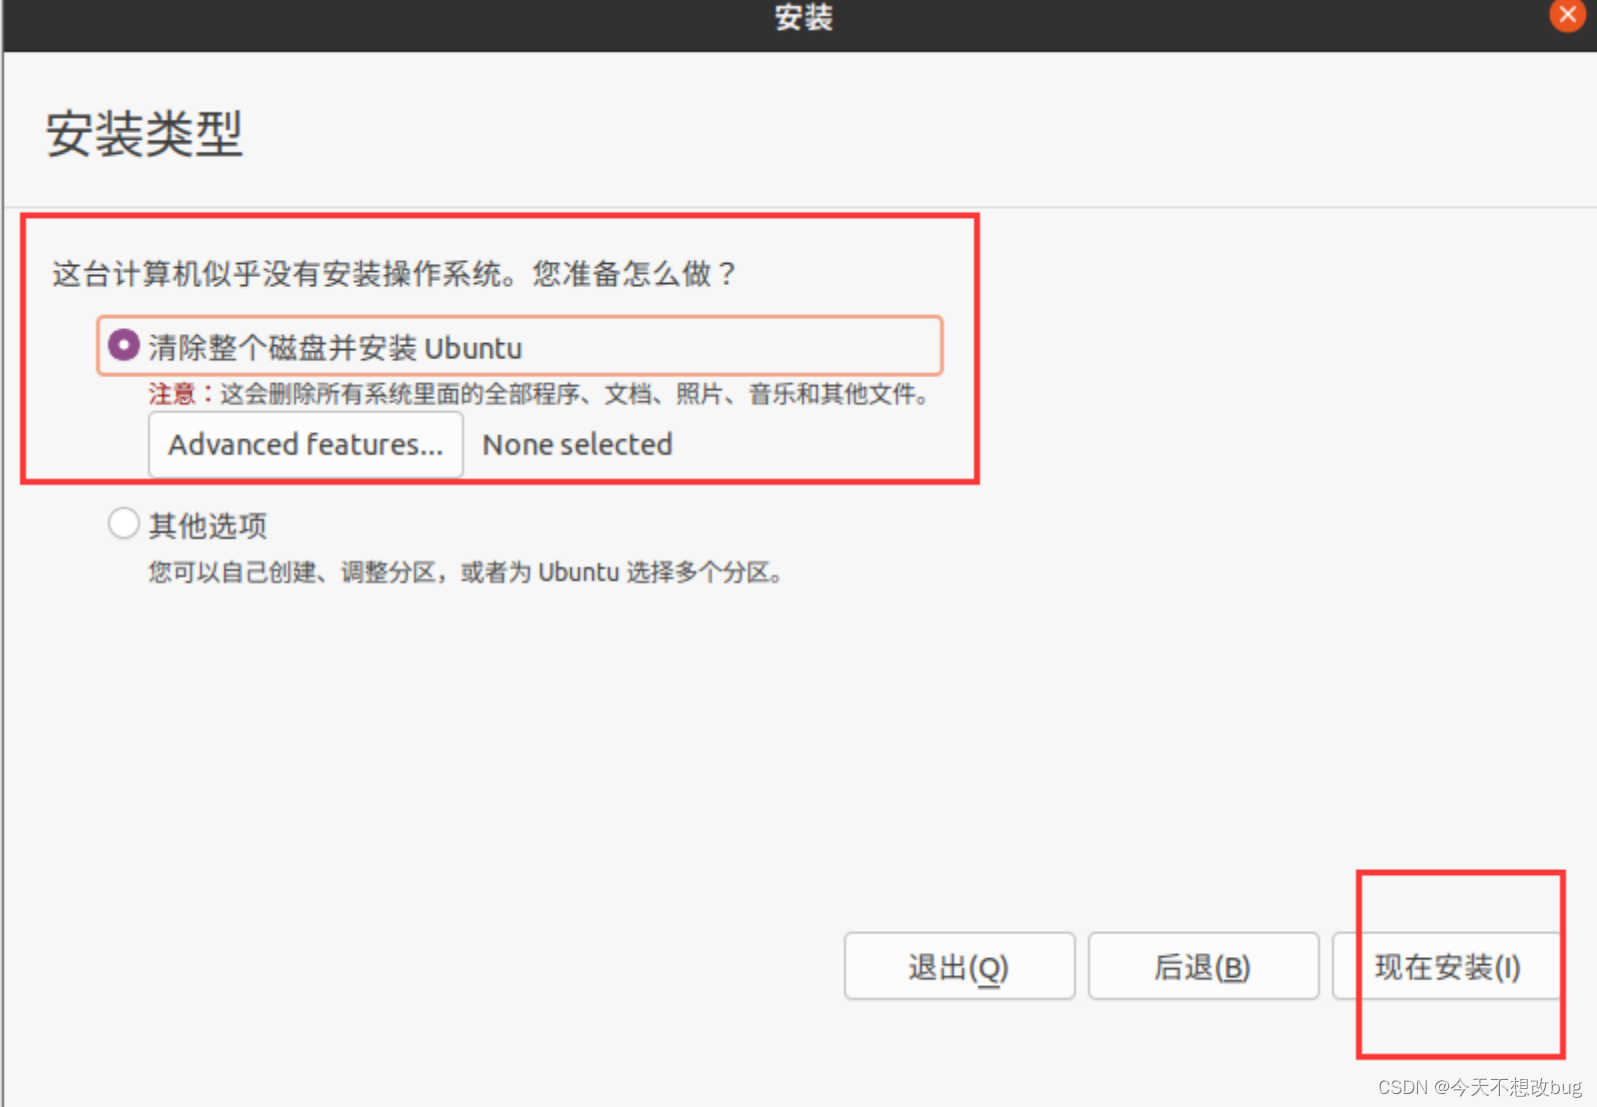
Task: Click the description about creating and resizing partitions
Action: 466,572
